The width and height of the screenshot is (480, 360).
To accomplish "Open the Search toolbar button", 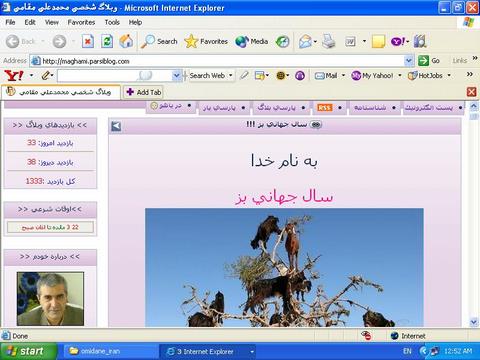I will (159, 41).
